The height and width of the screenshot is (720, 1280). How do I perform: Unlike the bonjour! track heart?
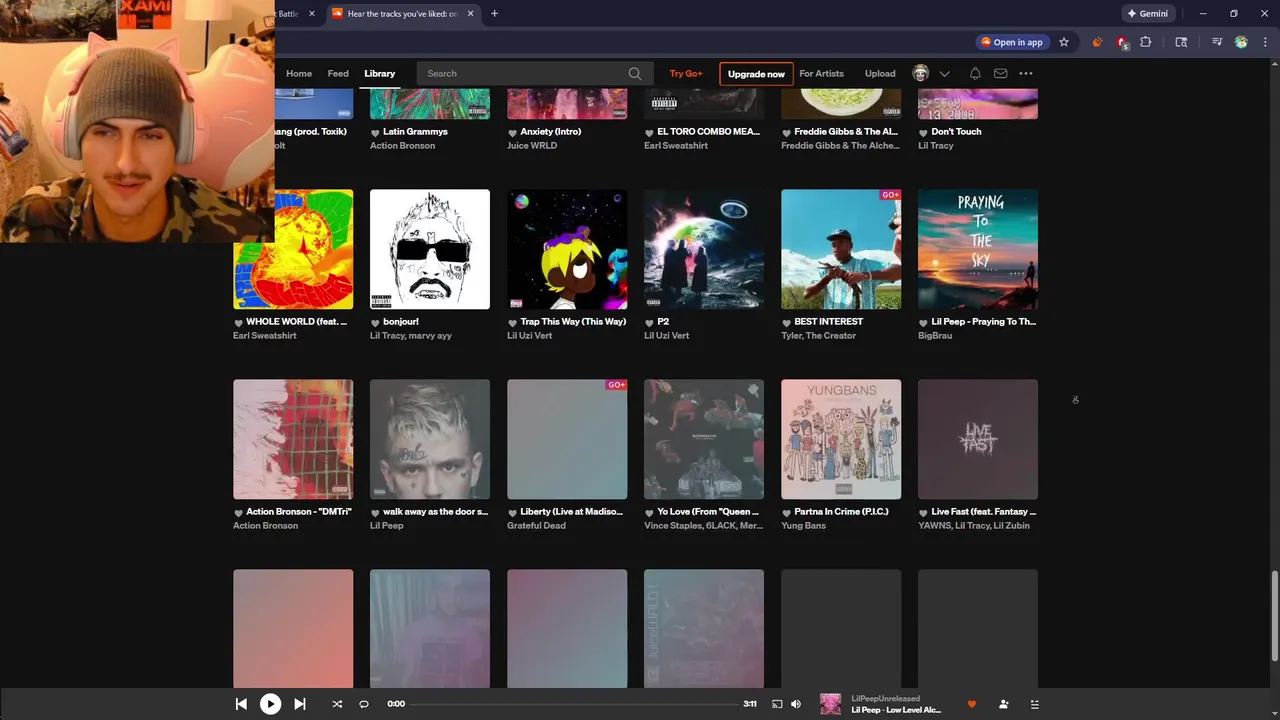375,323
